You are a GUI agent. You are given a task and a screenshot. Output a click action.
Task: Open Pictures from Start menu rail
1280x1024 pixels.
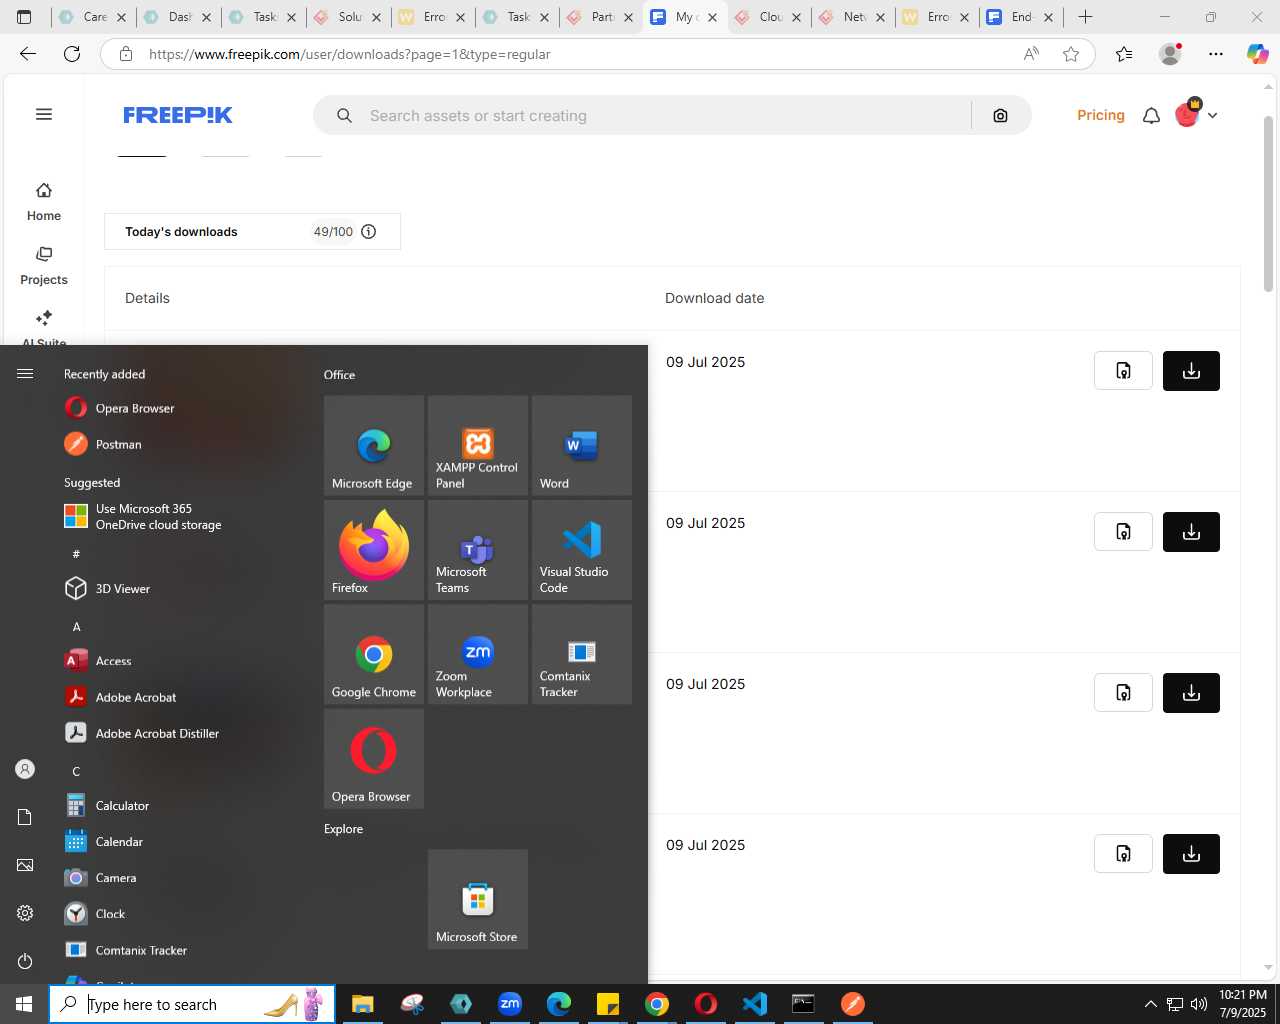tap(25, 865)
